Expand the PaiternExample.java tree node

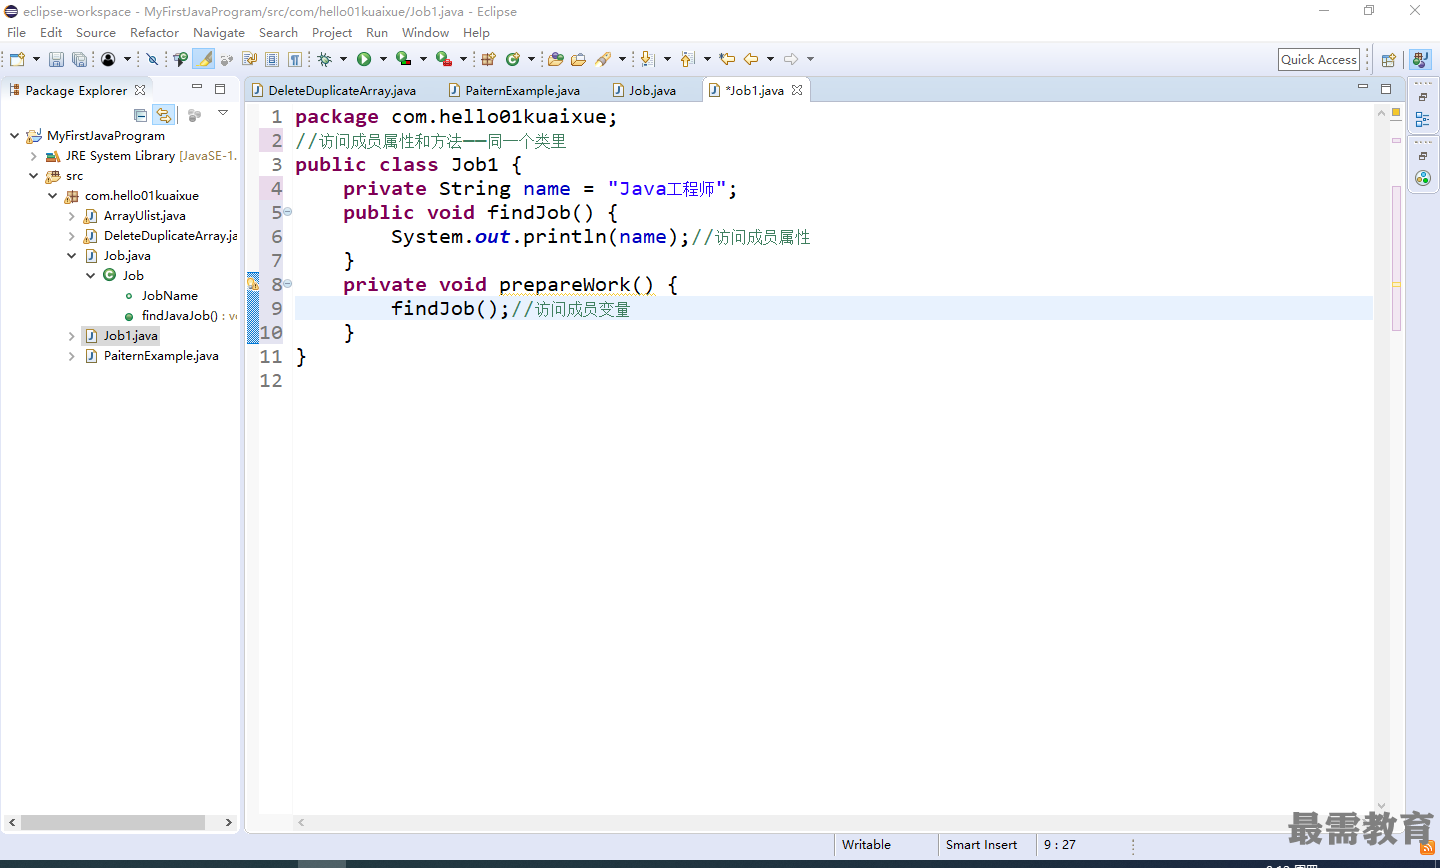point(71,356)
